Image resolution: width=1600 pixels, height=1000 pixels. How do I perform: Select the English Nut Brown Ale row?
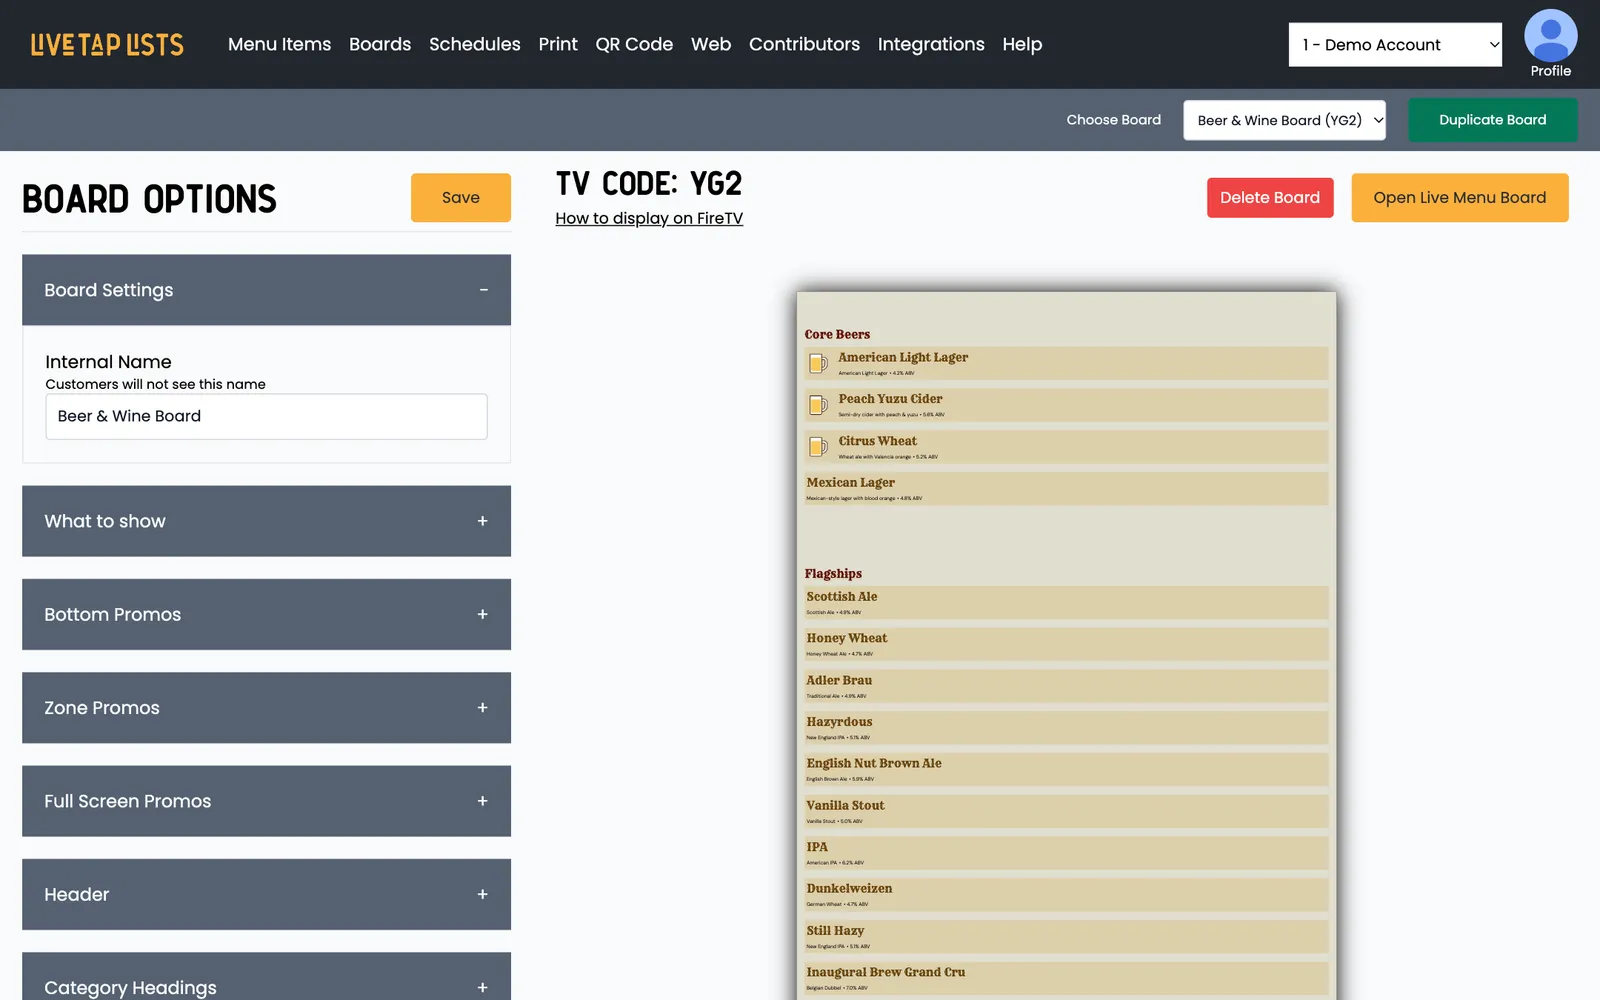tap(1066, 769)
